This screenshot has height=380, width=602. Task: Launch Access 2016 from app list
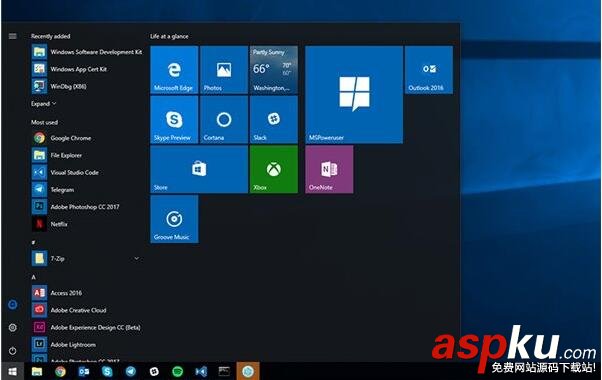(x=86, y=293)
